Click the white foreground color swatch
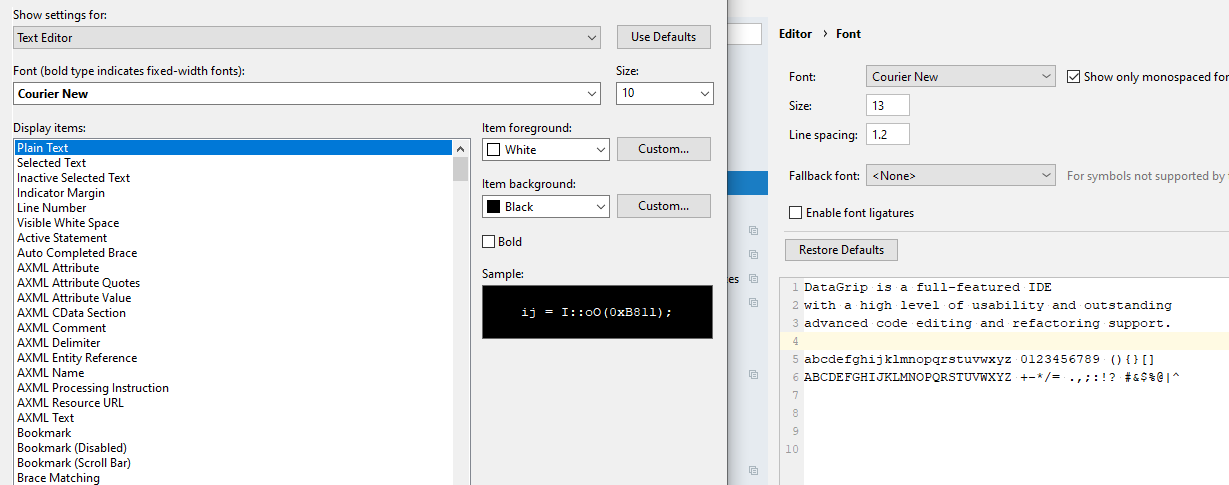1229x485 pixels. click(493, 150)
